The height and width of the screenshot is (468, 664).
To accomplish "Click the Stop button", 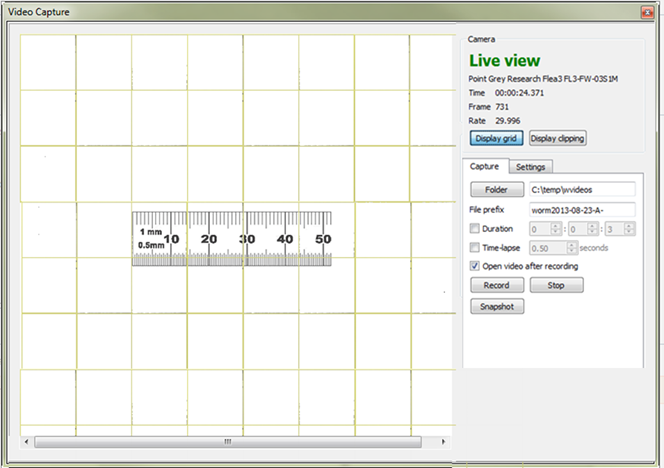I will point(556,285).
